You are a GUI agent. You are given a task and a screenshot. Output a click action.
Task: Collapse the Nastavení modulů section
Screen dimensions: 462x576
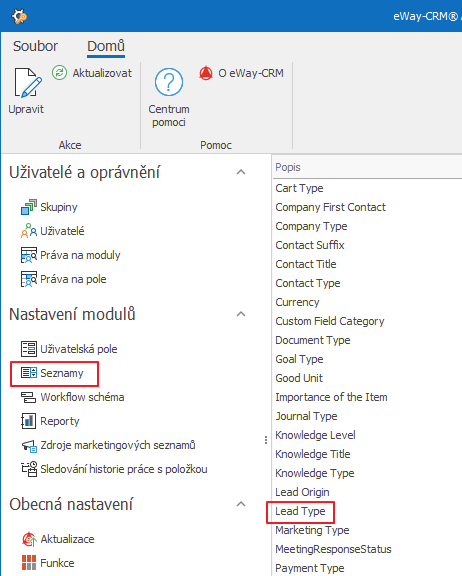(241, 314)
